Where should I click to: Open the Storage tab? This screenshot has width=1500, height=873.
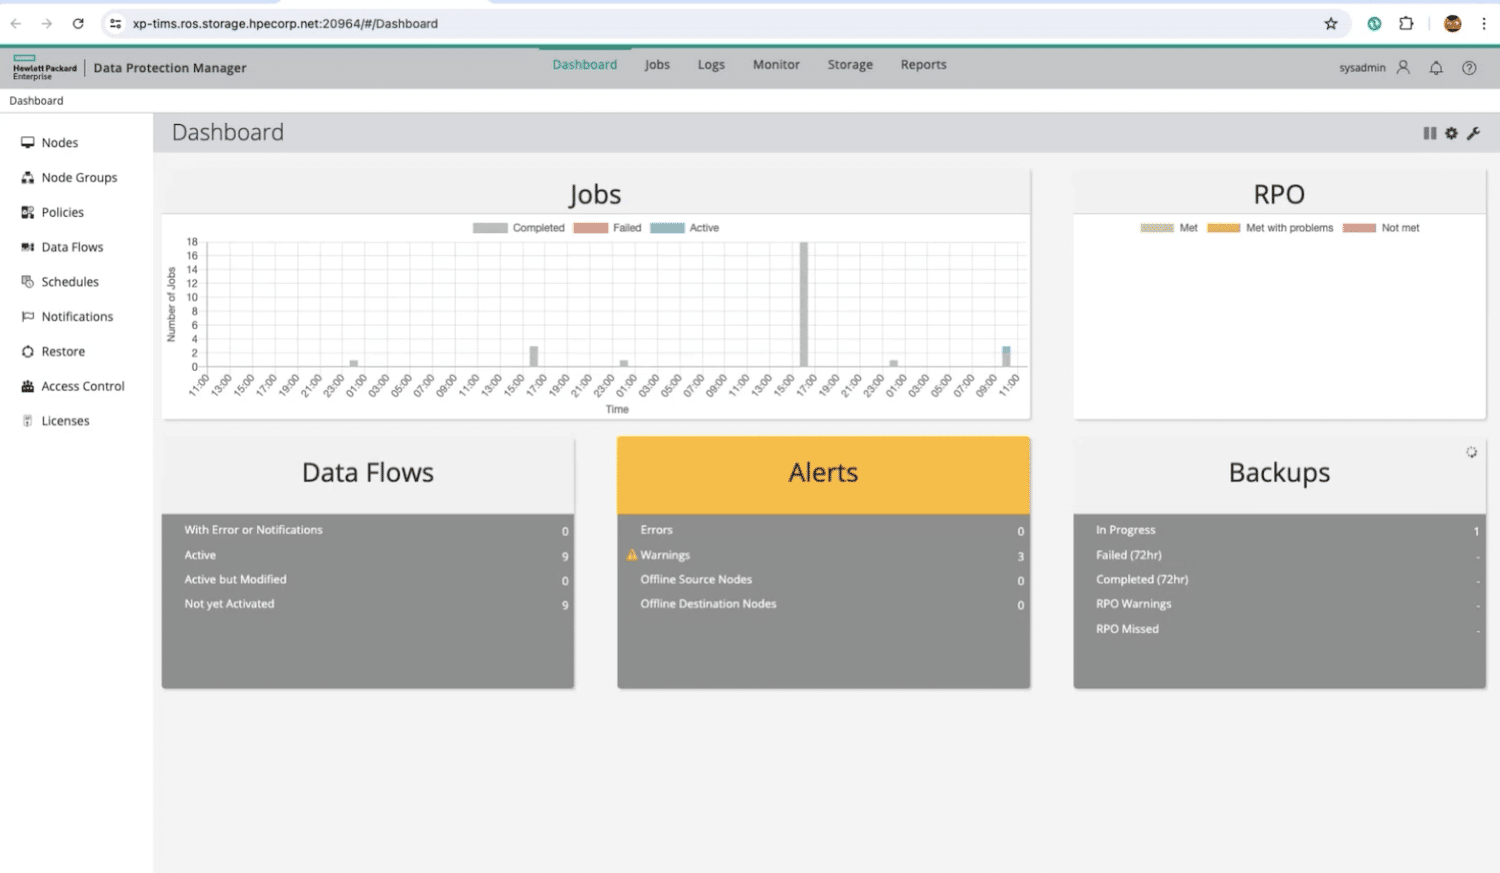pos(850,65)
